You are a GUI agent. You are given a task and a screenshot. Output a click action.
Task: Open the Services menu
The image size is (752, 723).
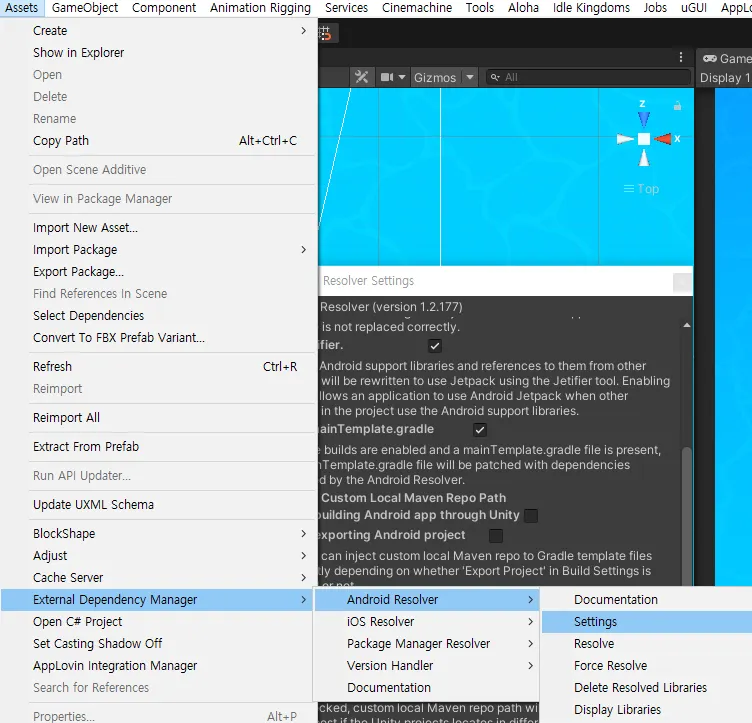[x=346, y=8]
